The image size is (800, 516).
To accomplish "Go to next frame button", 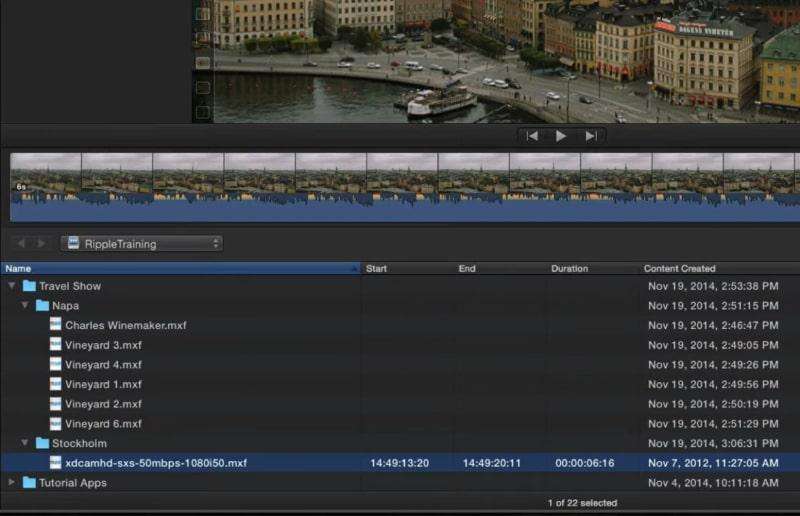I will click(x=591, y=136).
